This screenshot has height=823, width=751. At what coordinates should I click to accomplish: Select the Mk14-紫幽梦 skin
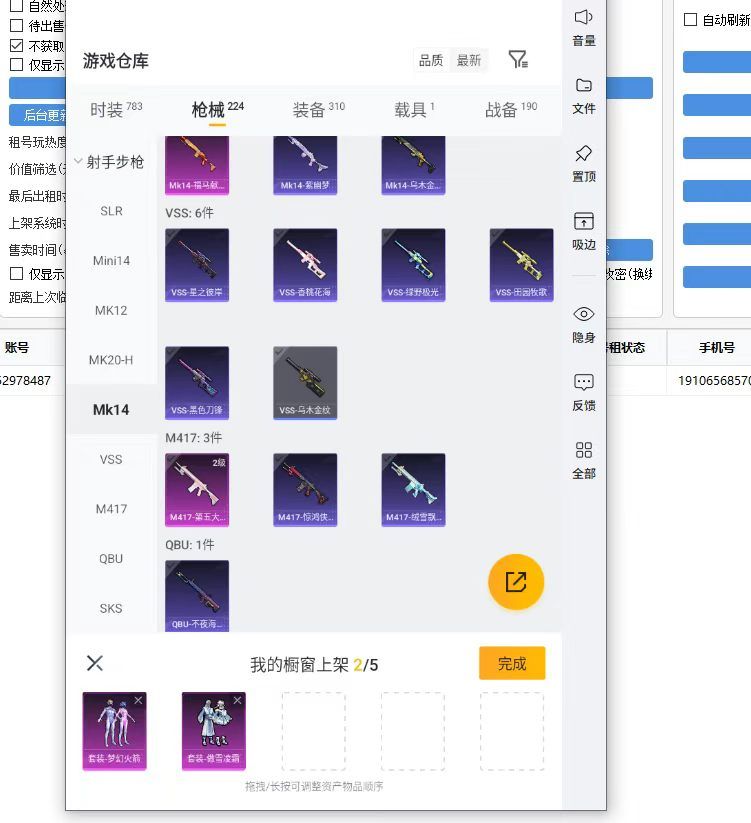point(305,165)
